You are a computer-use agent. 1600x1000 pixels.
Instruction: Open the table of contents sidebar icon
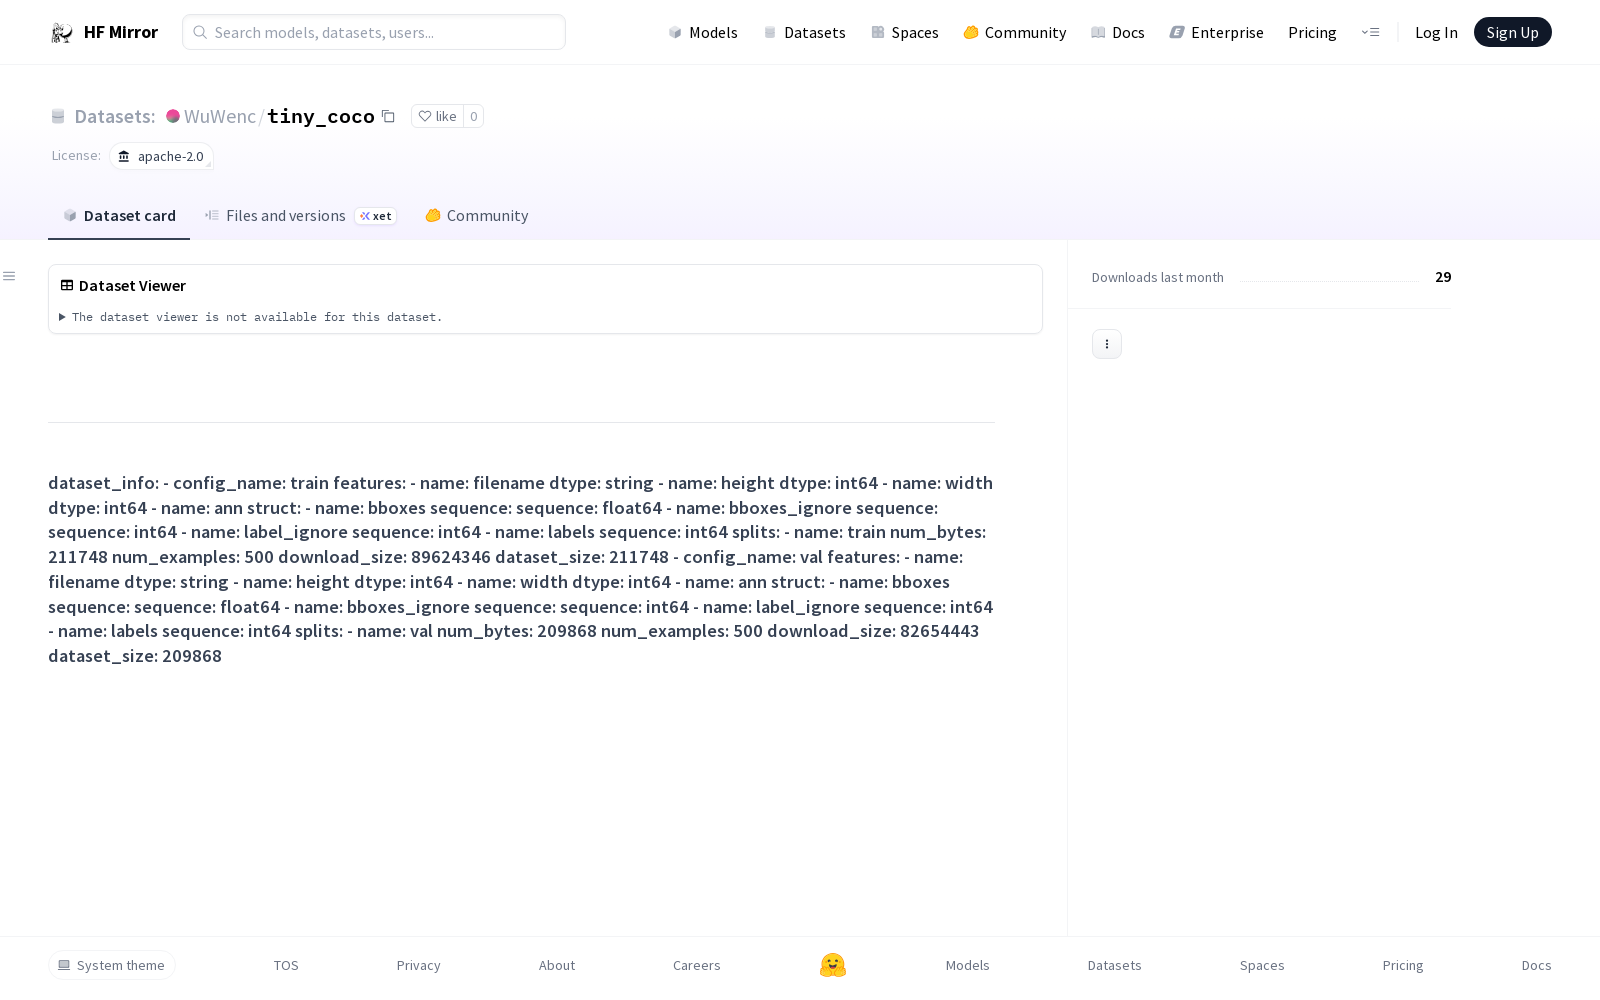[x=9, y=276]
